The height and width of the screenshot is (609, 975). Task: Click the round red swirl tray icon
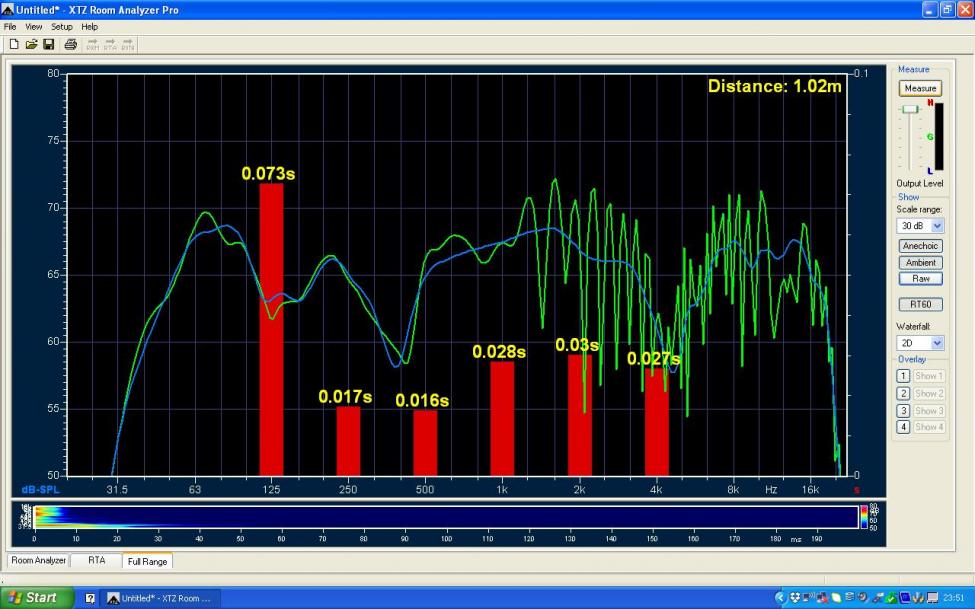tap(863, 597)
